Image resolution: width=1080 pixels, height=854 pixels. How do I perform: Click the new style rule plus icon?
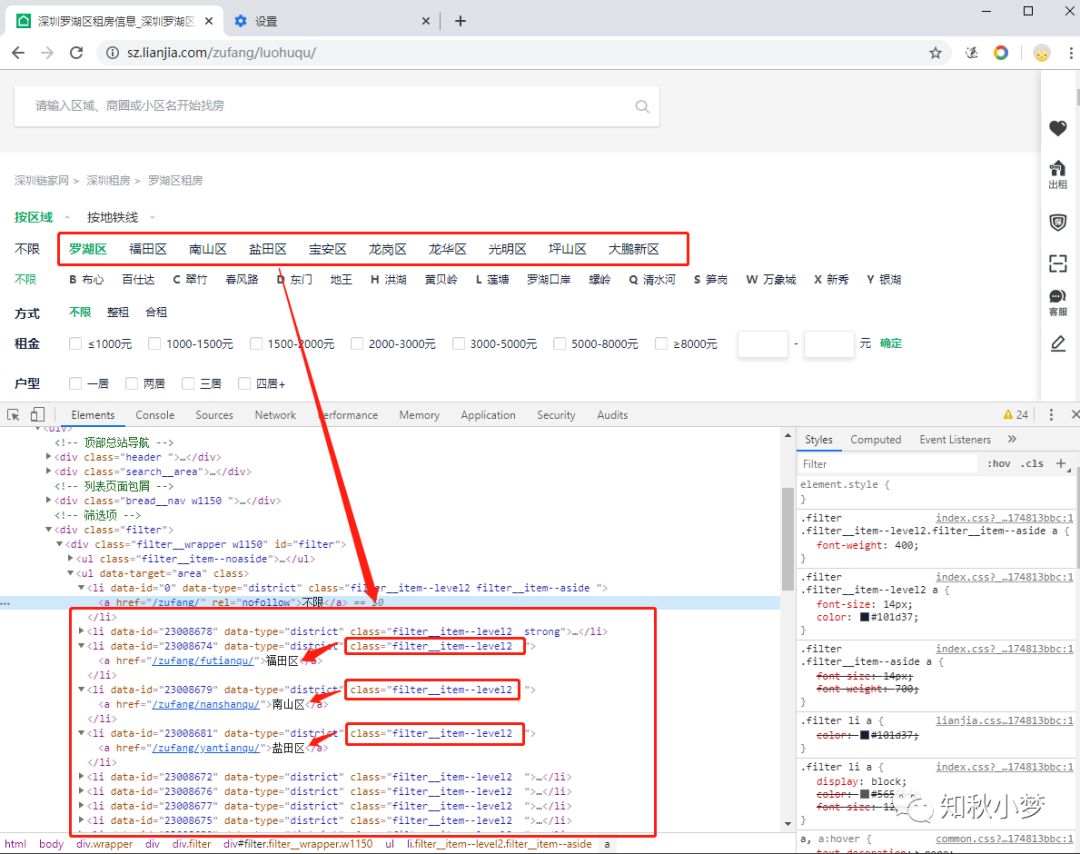(x=1061, y=464)
